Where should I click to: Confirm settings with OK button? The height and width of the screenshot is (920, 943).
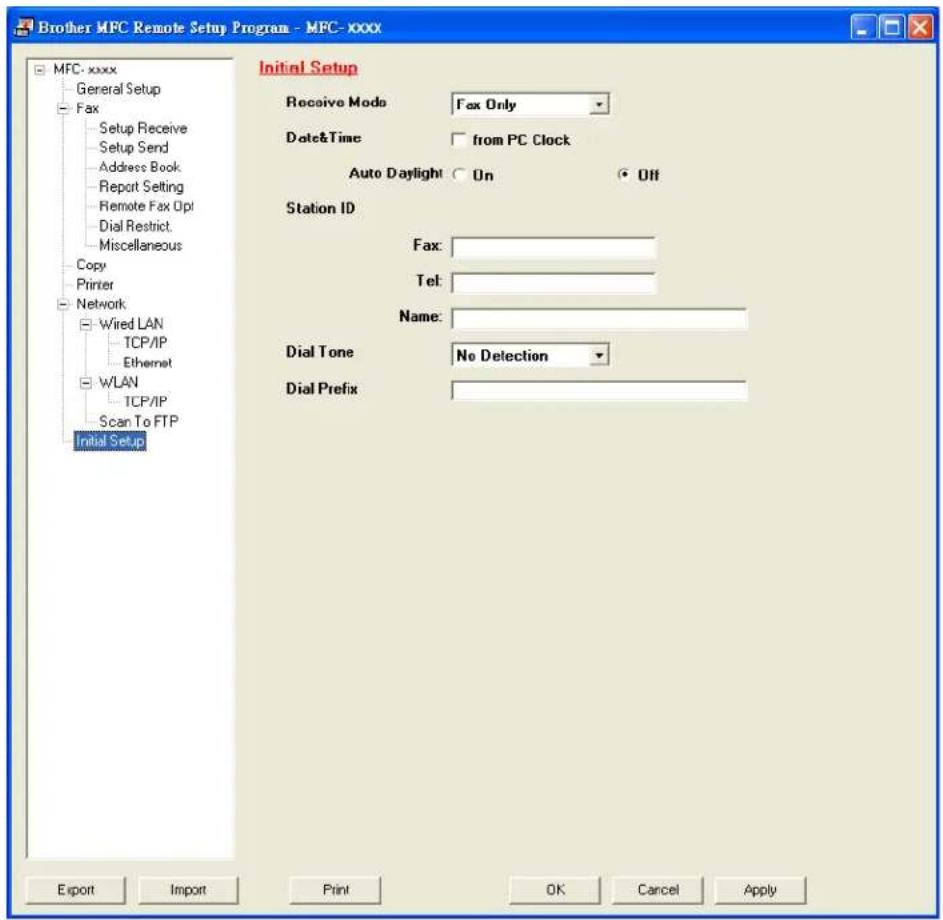coord(555,889)
